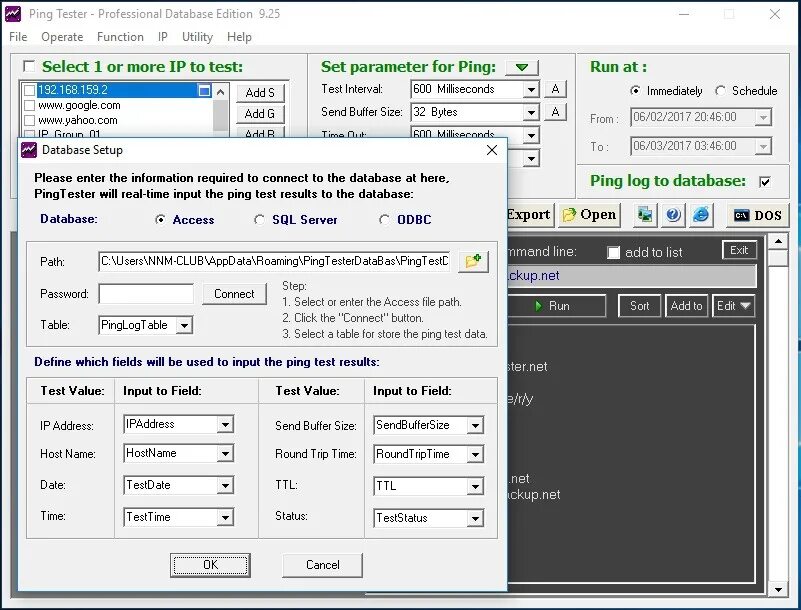This screenshot has width=801, height=610.
Task: Expand the RoundTripTime field dropdown
Action: (x=475, y=455)
